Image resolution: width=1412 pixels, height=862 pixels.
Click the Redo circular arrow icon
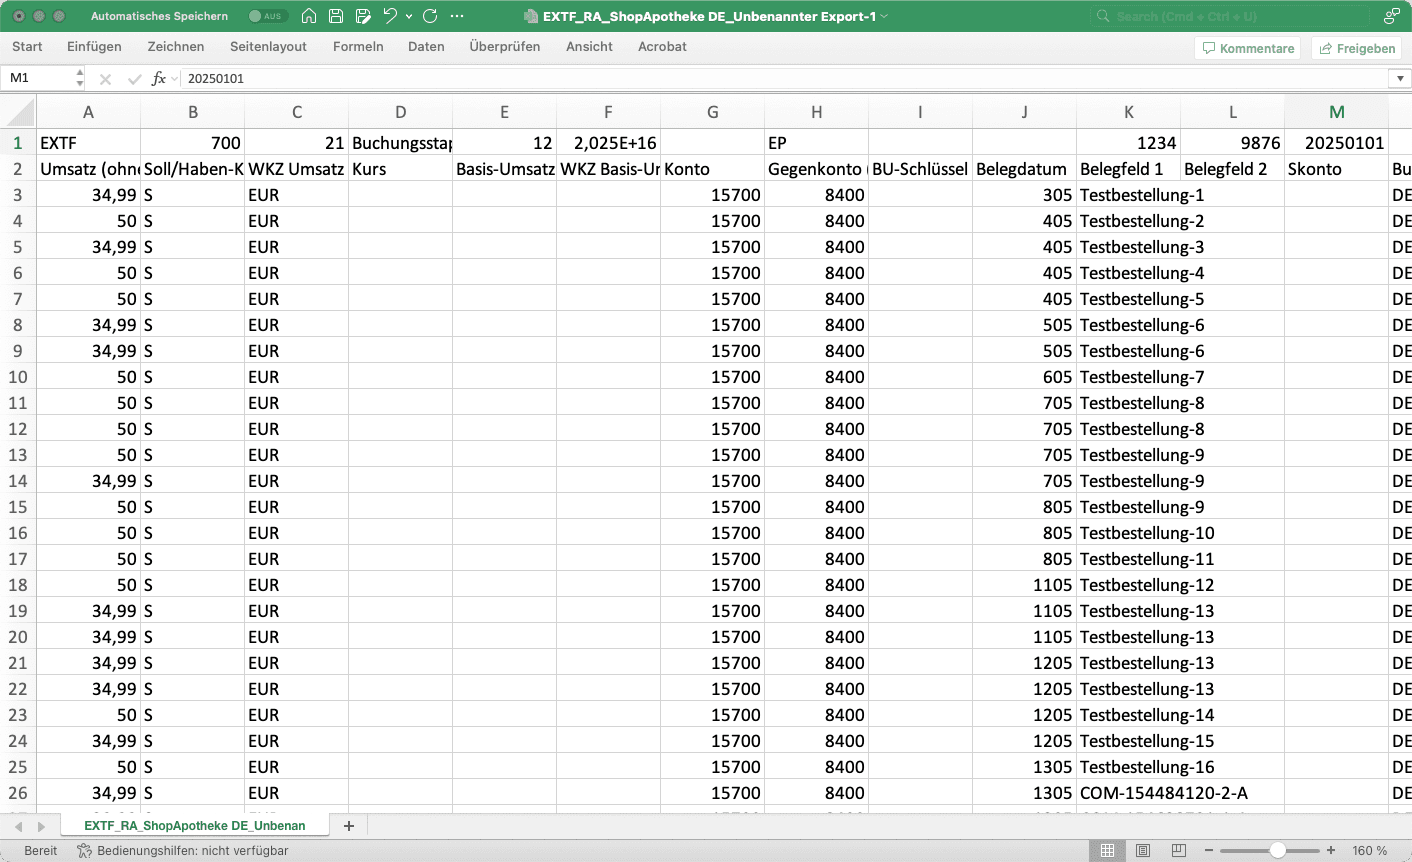[x=430, y=16]
